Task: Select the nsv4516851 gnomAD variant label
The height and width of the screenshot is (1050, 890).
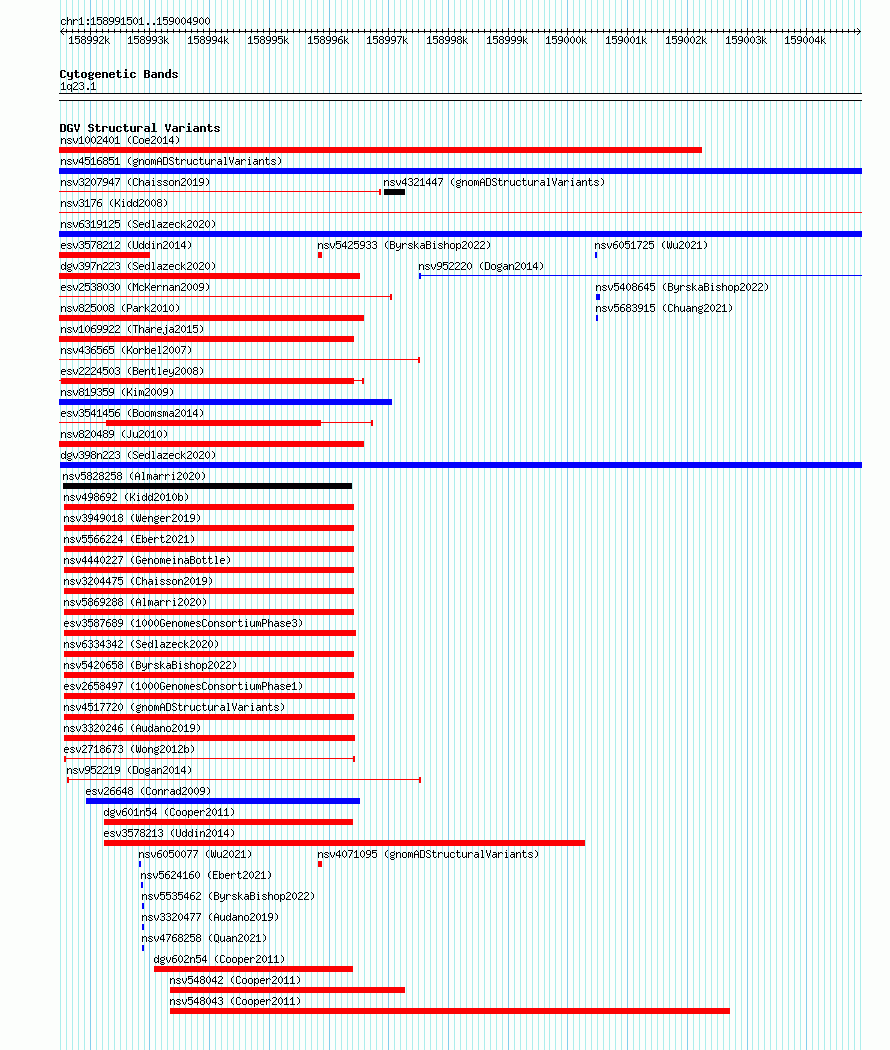Action: point(171,161)
